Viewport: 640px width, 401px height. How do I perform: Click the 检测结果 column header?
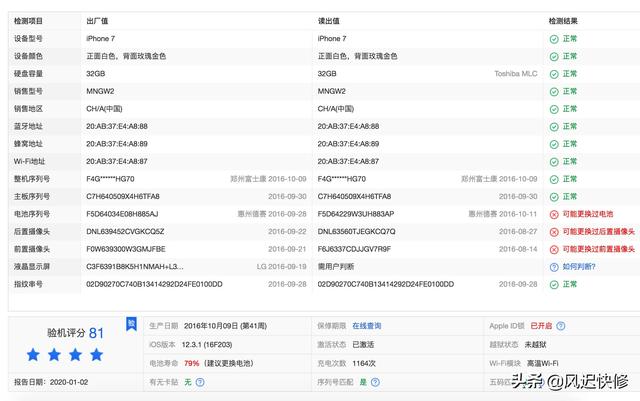[x=563, y=21]
